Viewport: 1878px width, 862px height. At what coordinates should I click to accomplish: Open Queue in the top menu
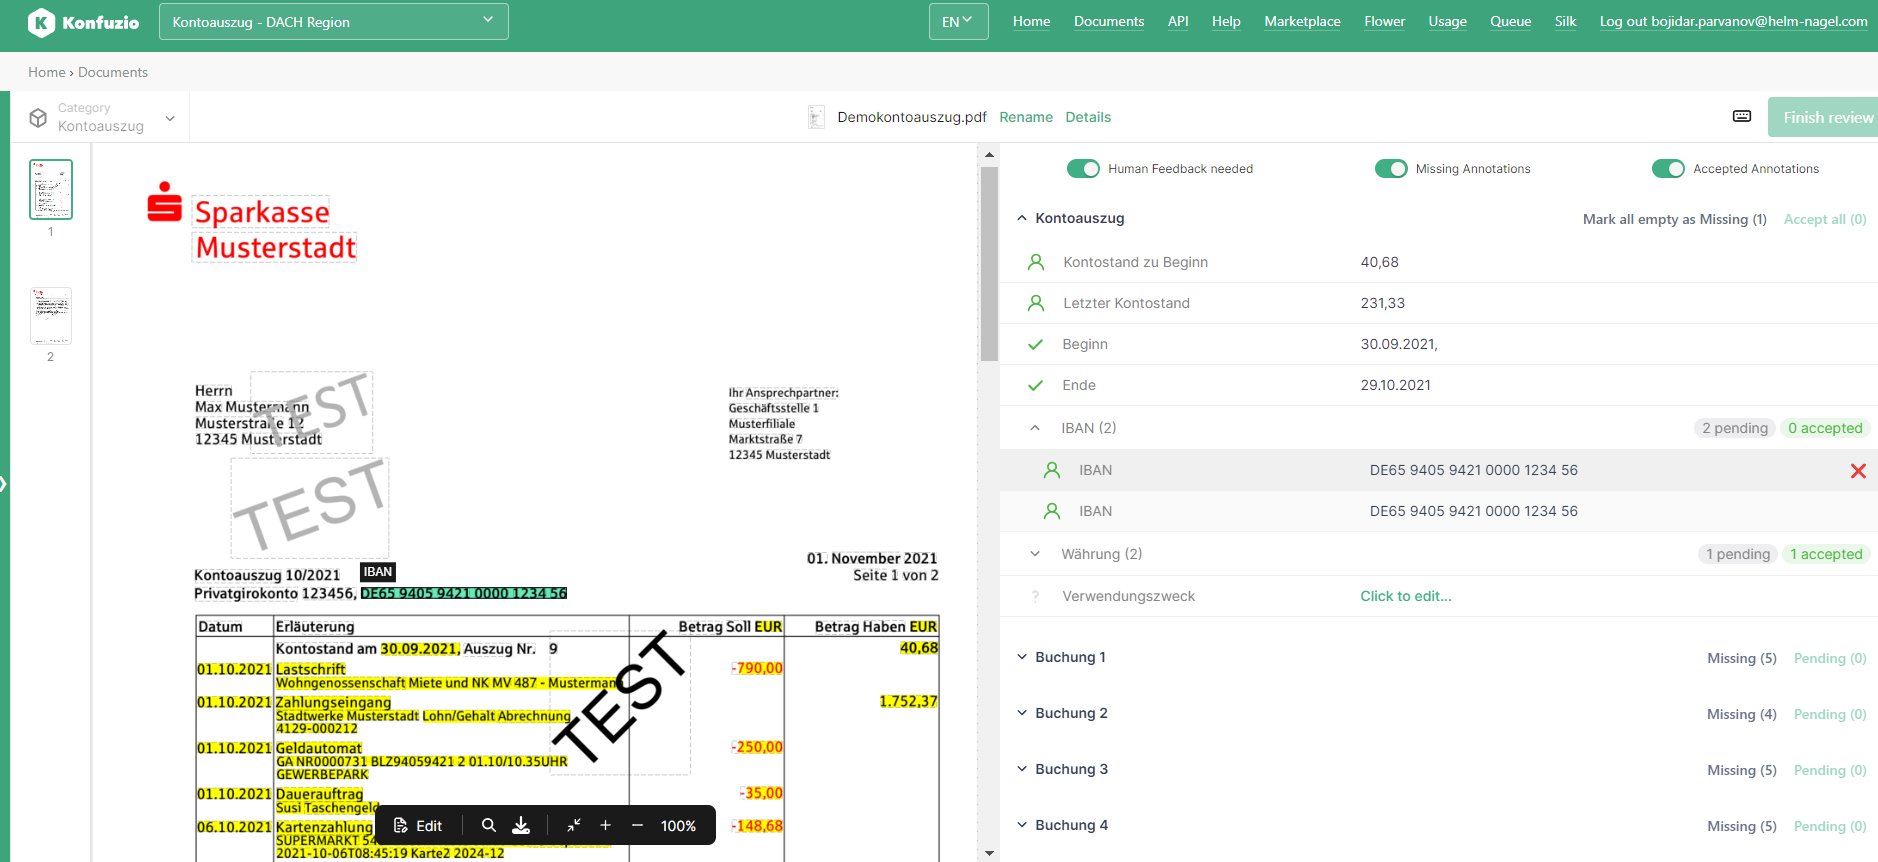tap(1510, 21)
